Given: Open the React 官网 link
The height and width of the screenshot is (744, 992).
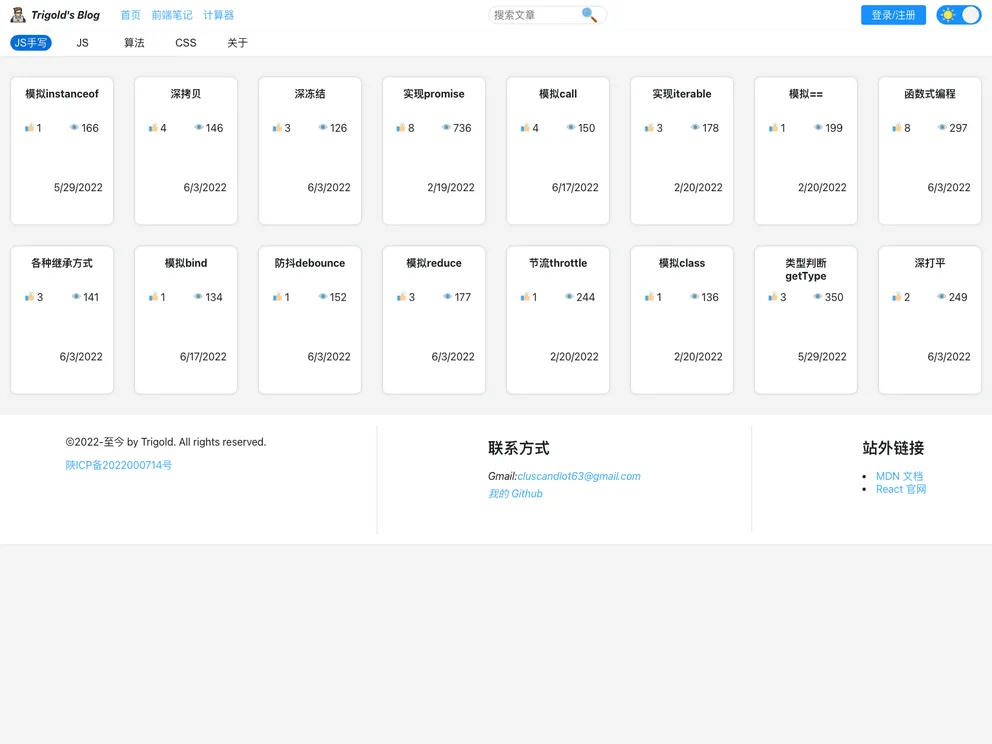Looking at the screenshot, I should [900, 489].
